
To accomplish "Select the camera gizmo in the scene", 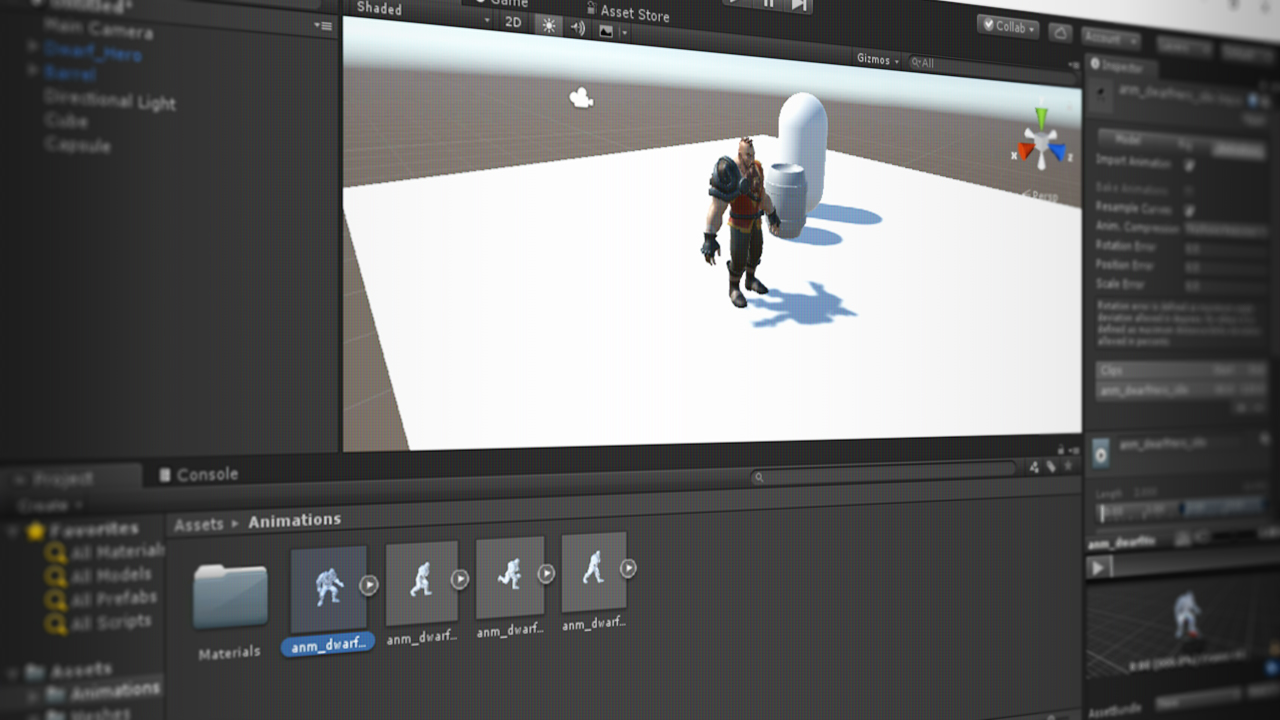I will 580,97.
